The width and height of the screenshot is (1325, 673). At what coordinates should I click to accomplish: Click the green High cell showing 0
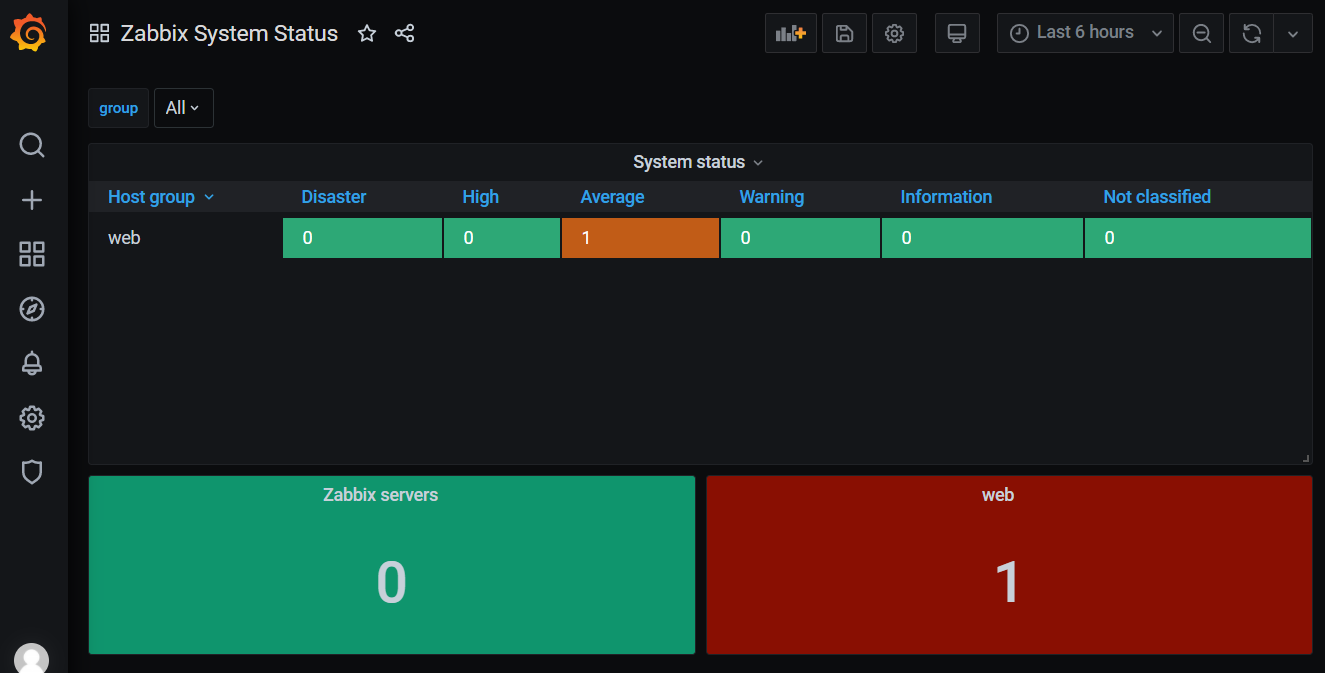point(502,238)
